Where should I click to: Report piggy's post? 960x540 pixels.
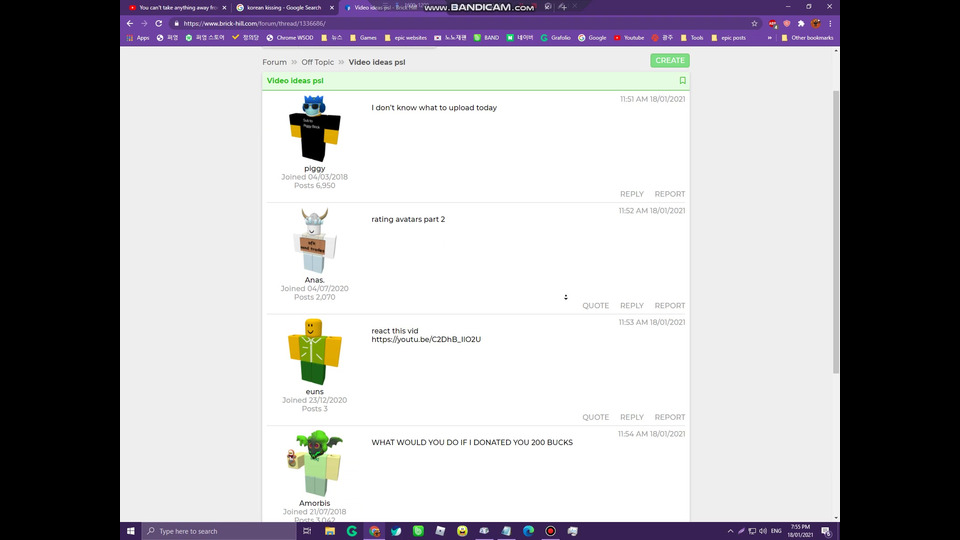pos(669,194)
